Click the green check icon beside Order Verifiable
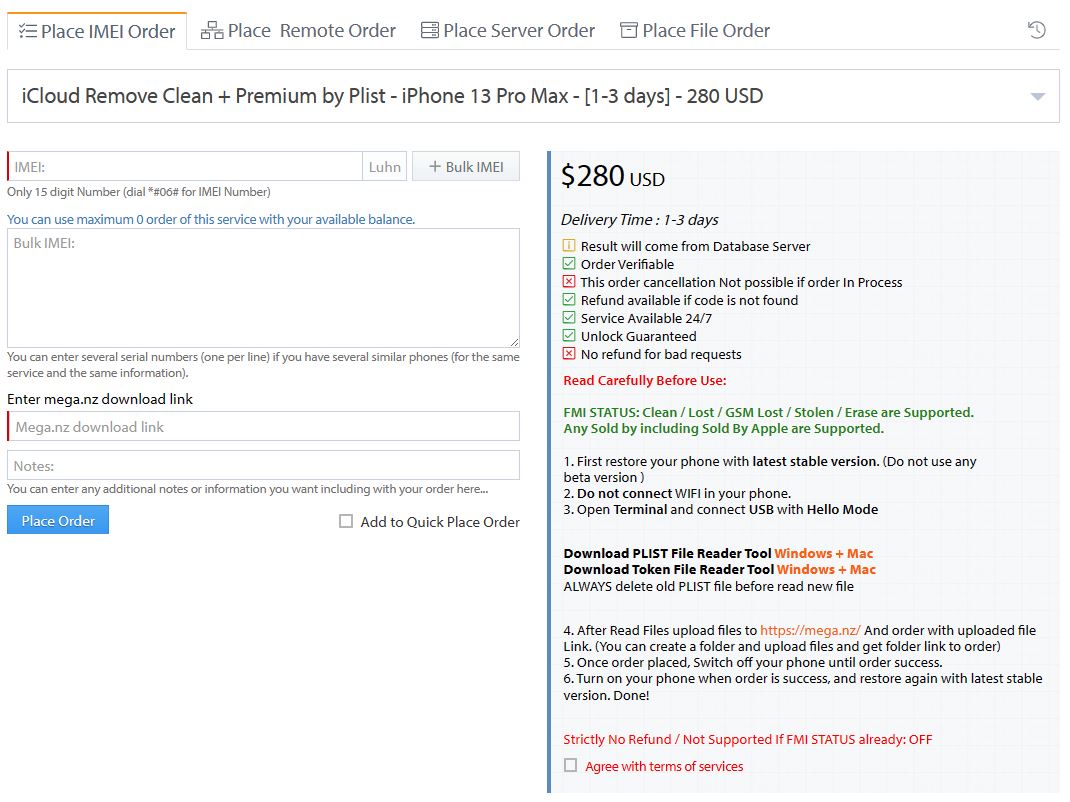This screenshot has height=802, width=1070. [x=569, y=263]
